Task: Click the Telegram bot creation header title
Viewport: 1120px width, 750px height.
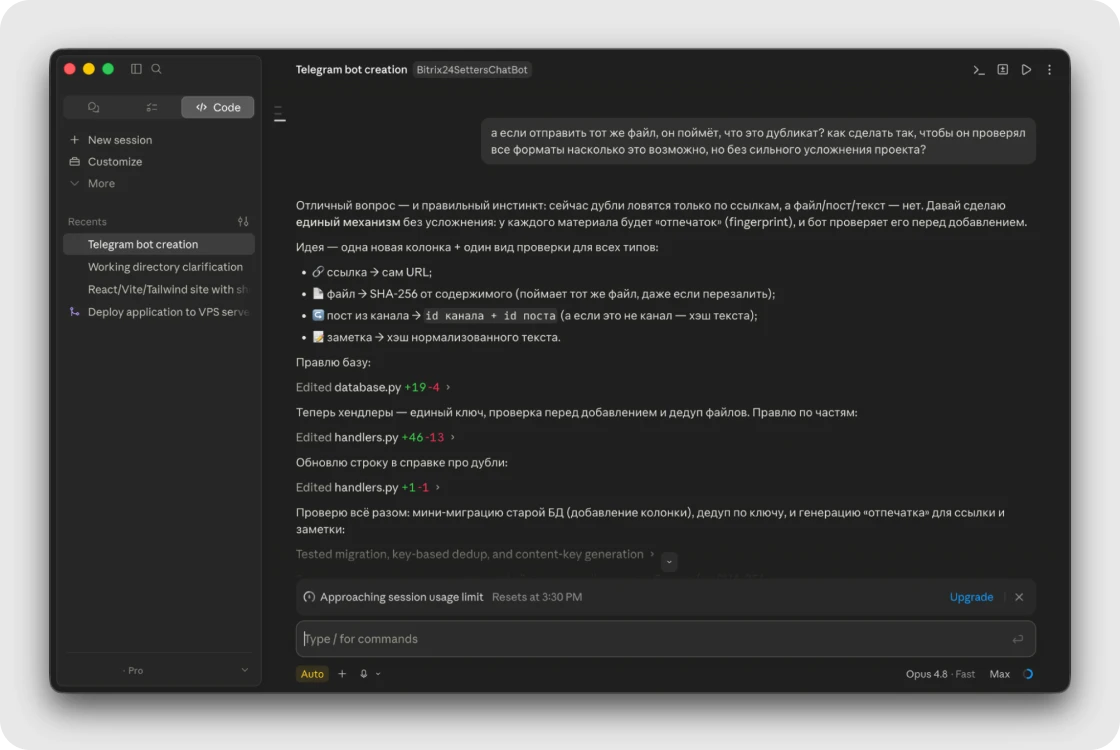Action: (x=351, y=69)
